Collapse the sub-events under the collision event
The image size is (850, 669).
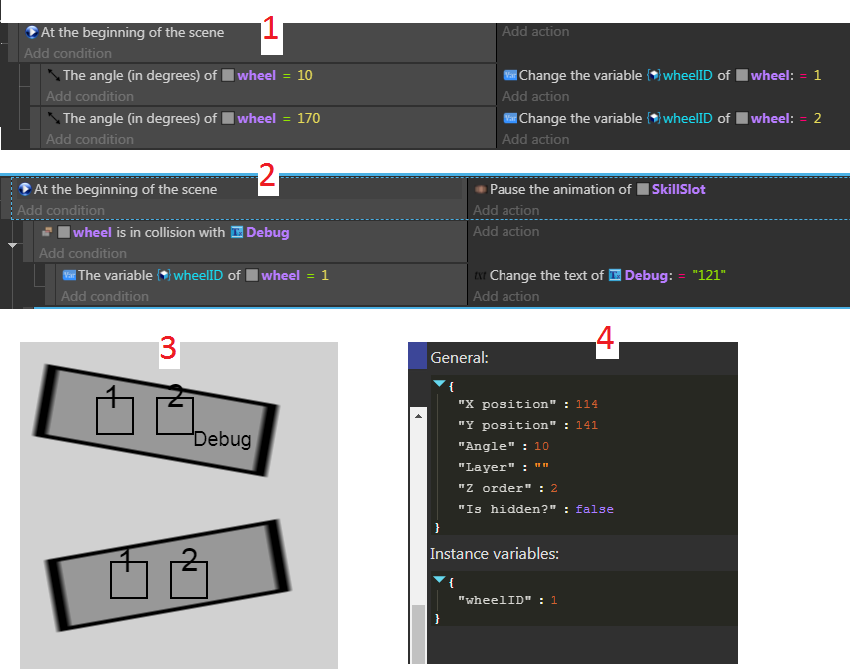point(12,246)
